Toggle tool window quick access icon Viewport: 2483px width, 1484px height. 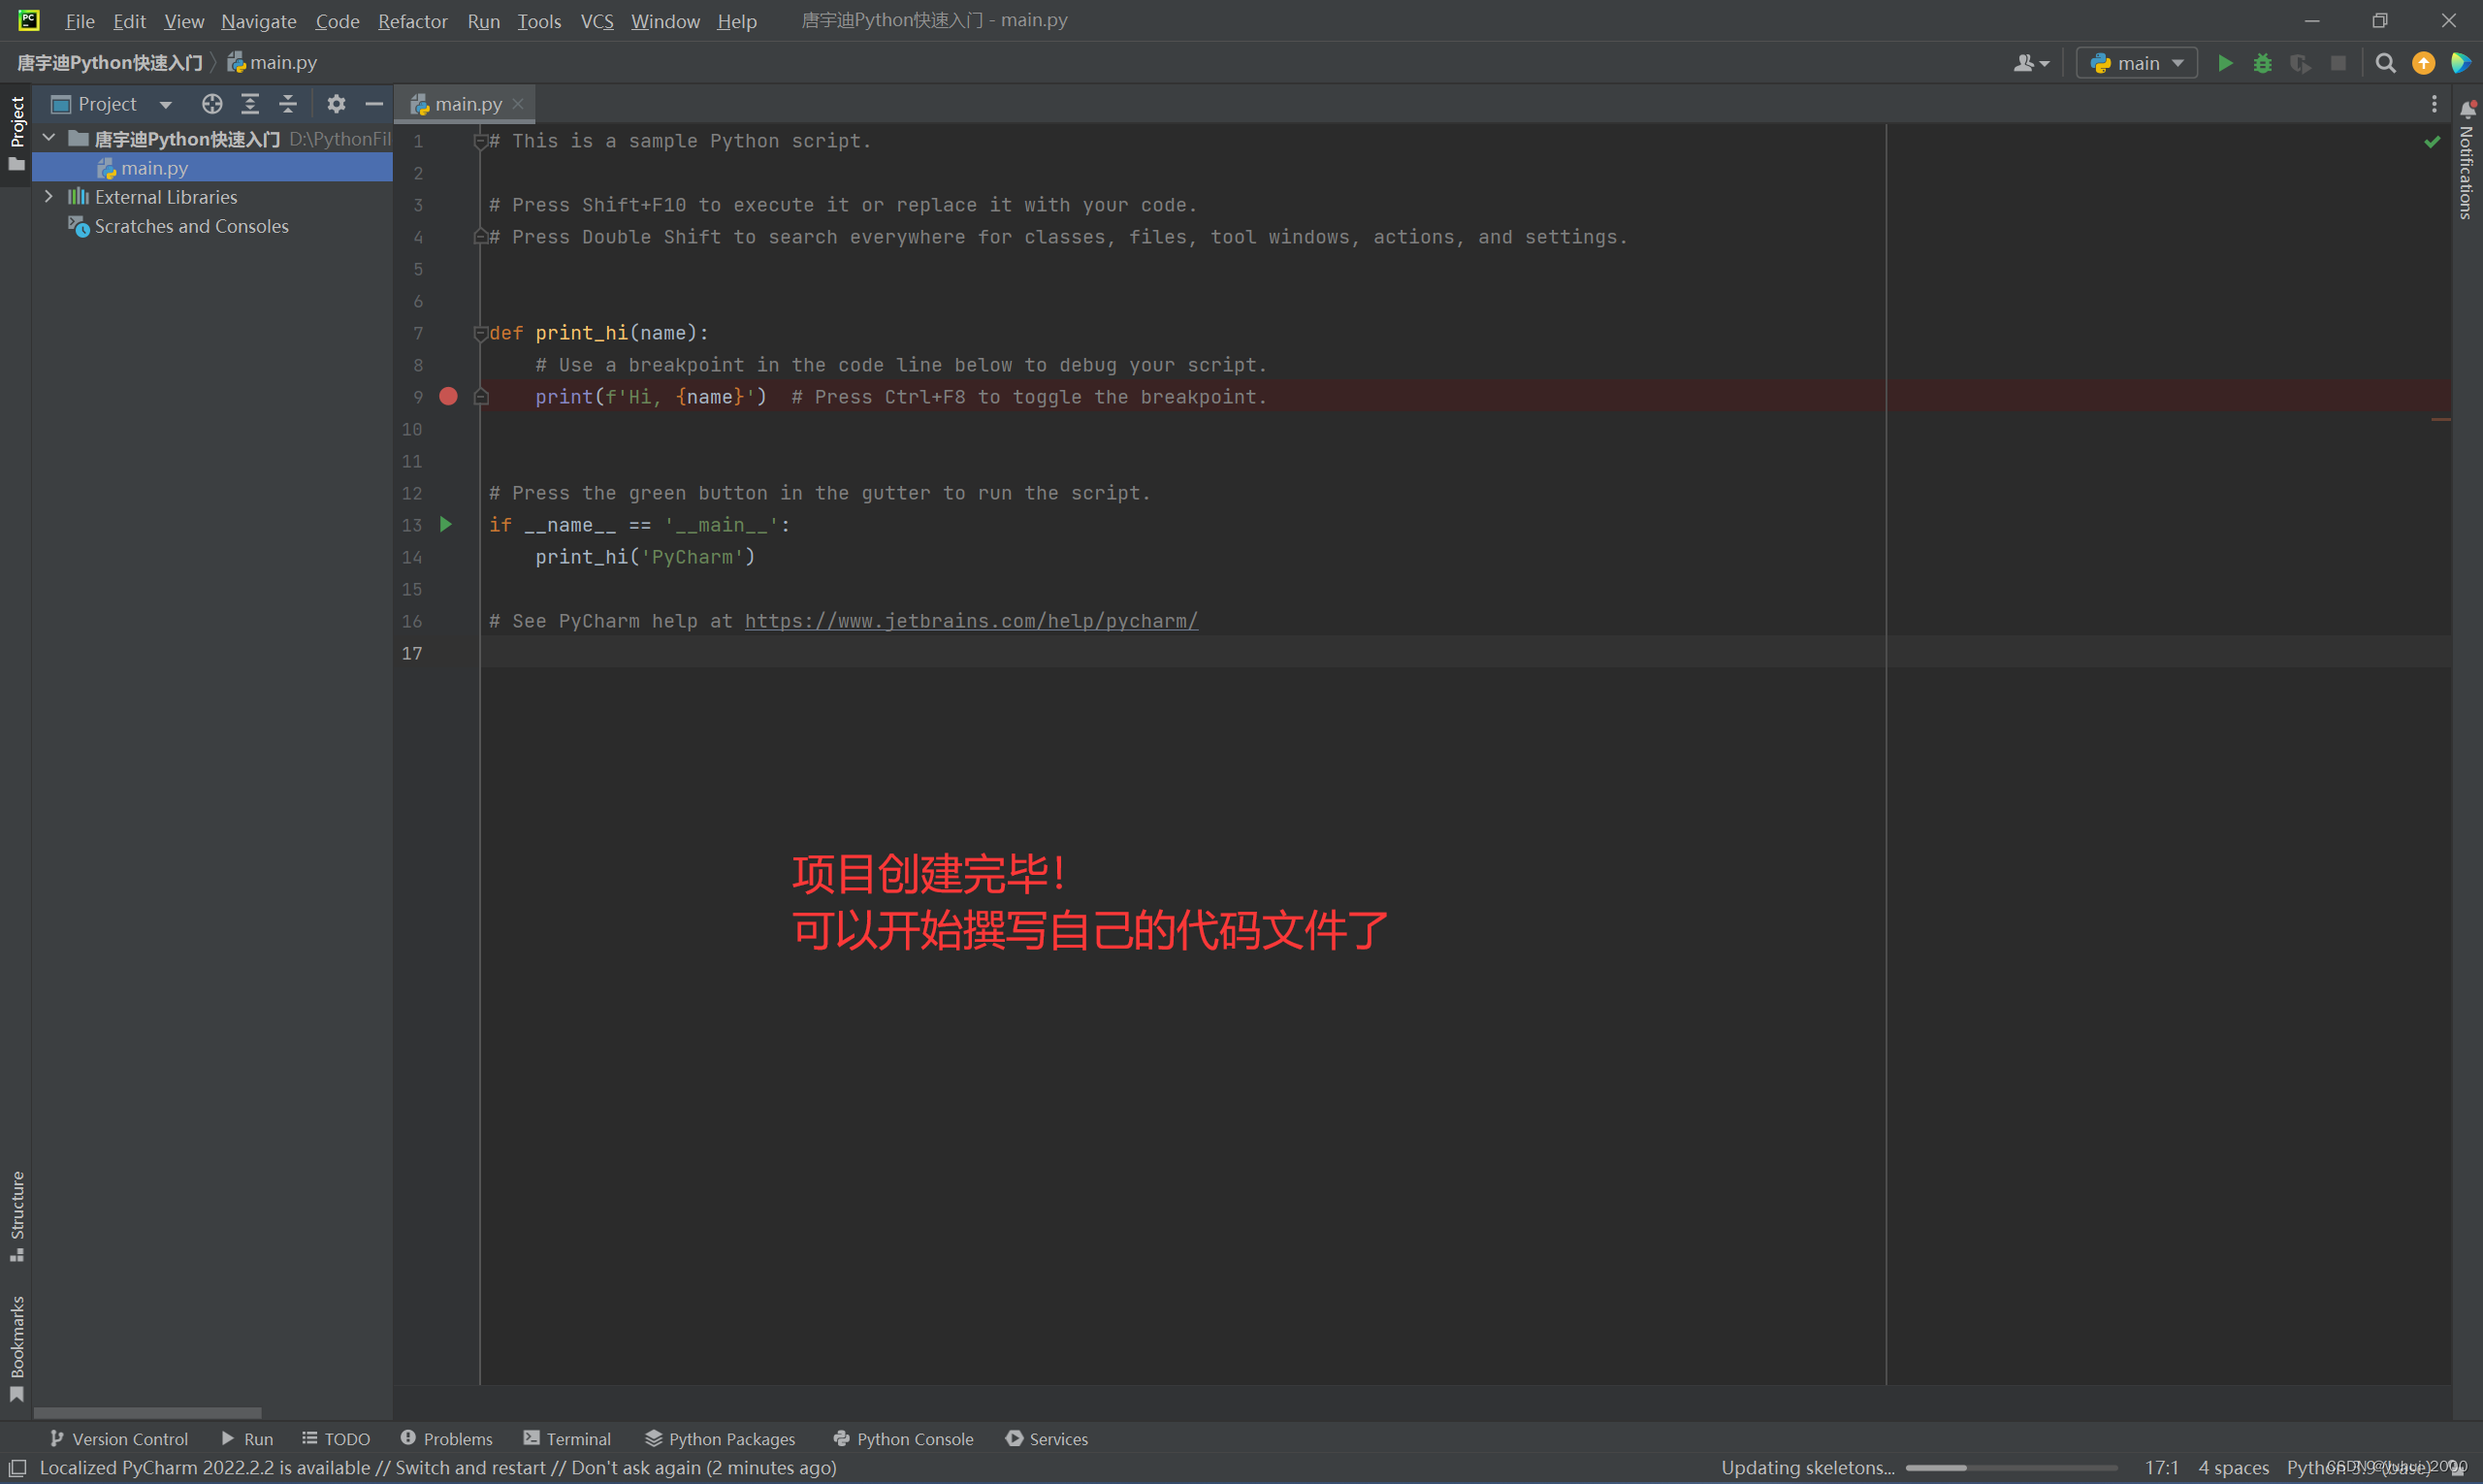(17, 1467)
